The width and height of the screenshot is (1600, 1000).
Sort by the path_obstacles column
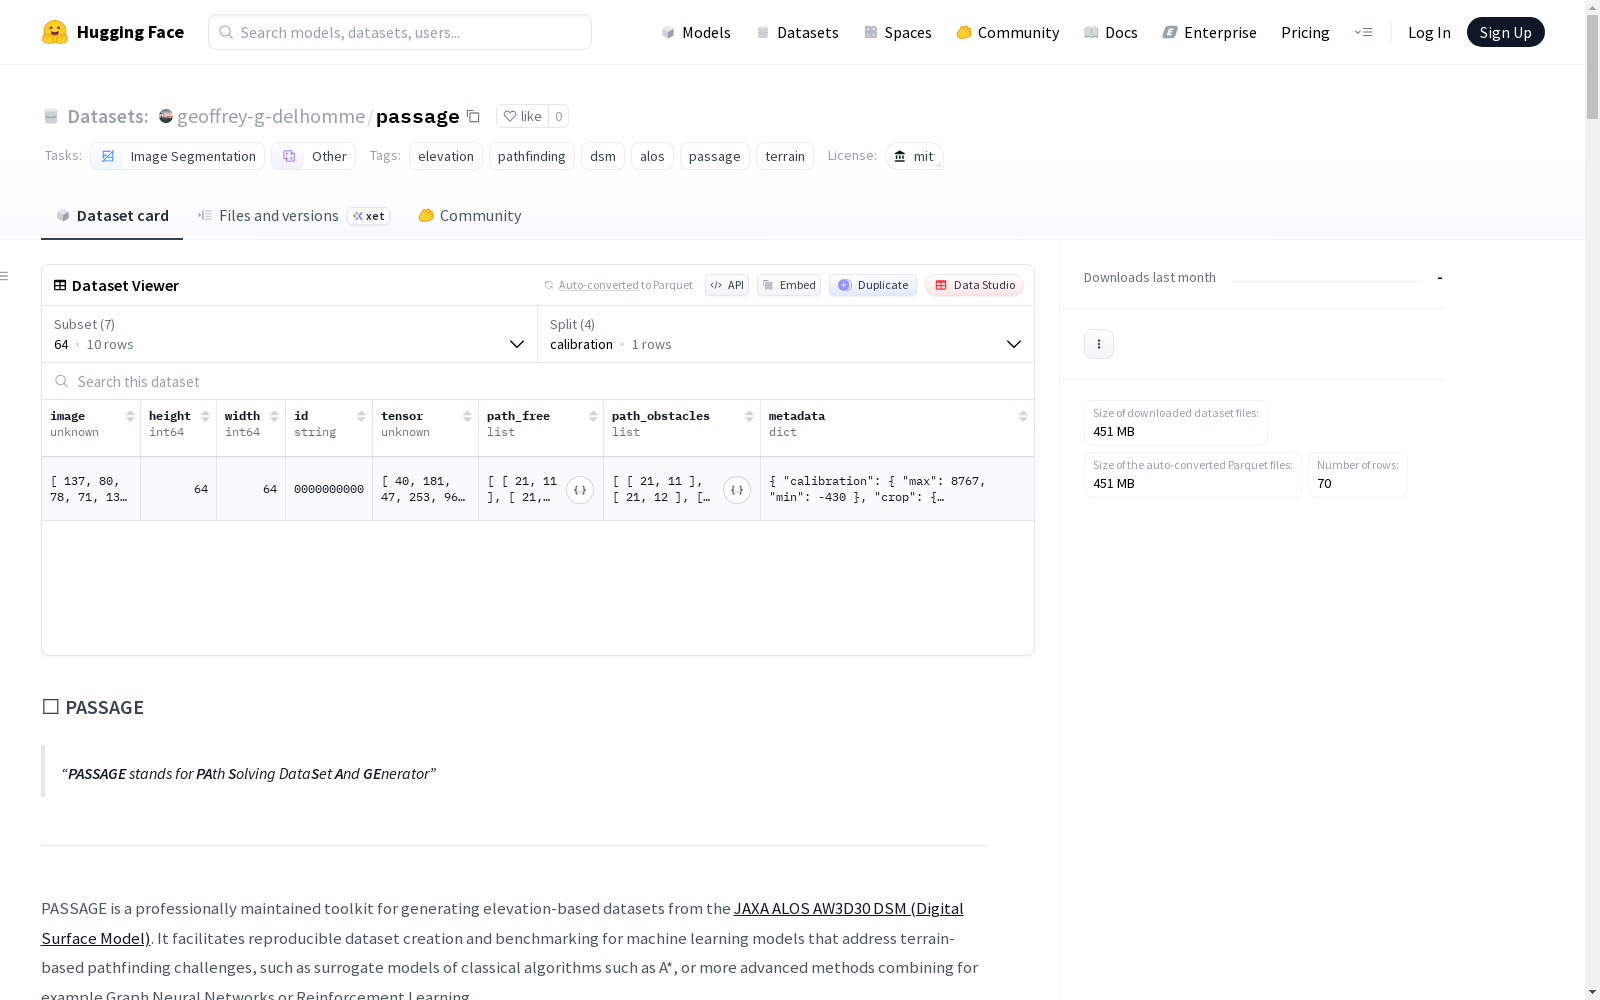click(x=749, y=416)
